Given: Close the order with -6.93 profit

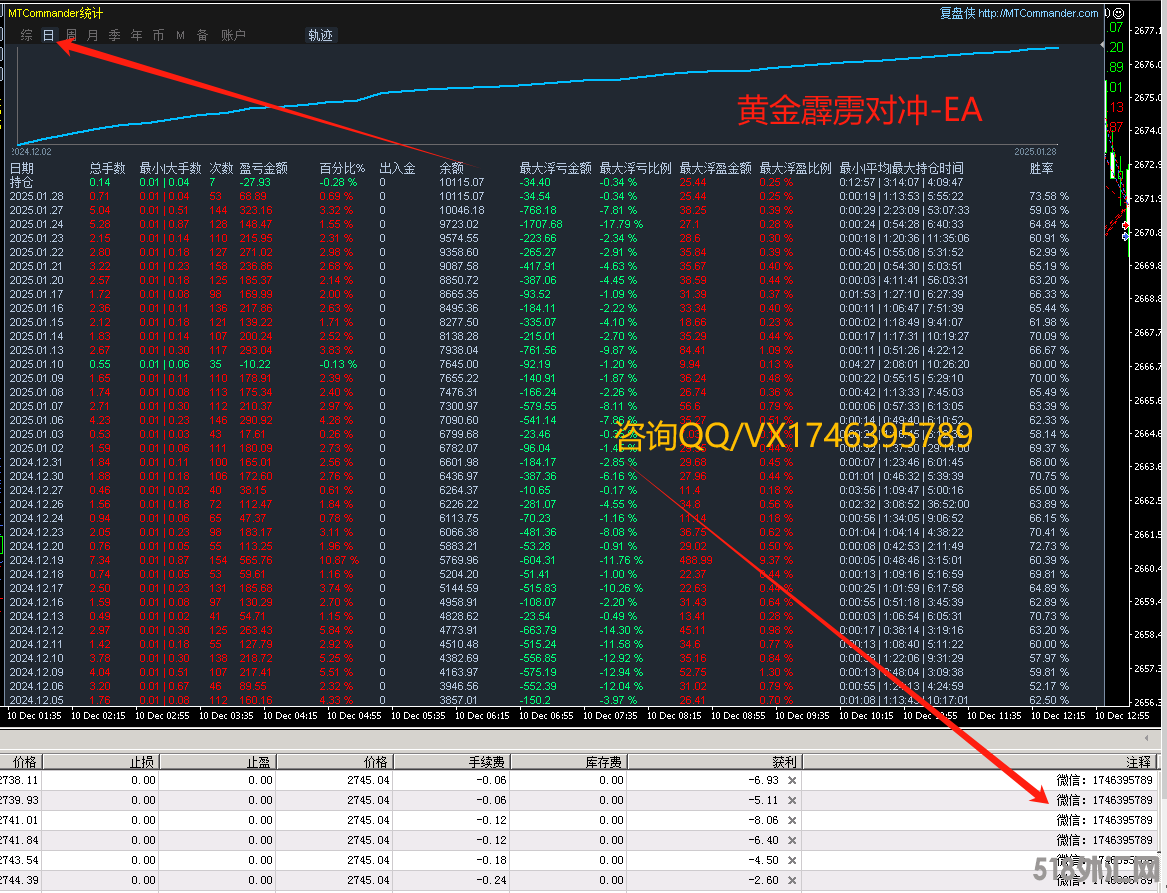Looking at the screenshot, I should (792, 780).
